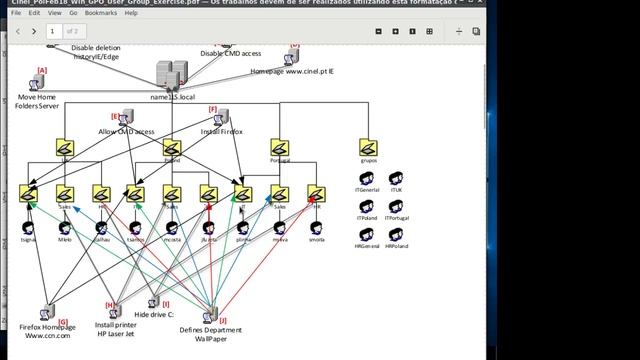
Task: Click the ITUK group icon
Action: click(396, 179)
